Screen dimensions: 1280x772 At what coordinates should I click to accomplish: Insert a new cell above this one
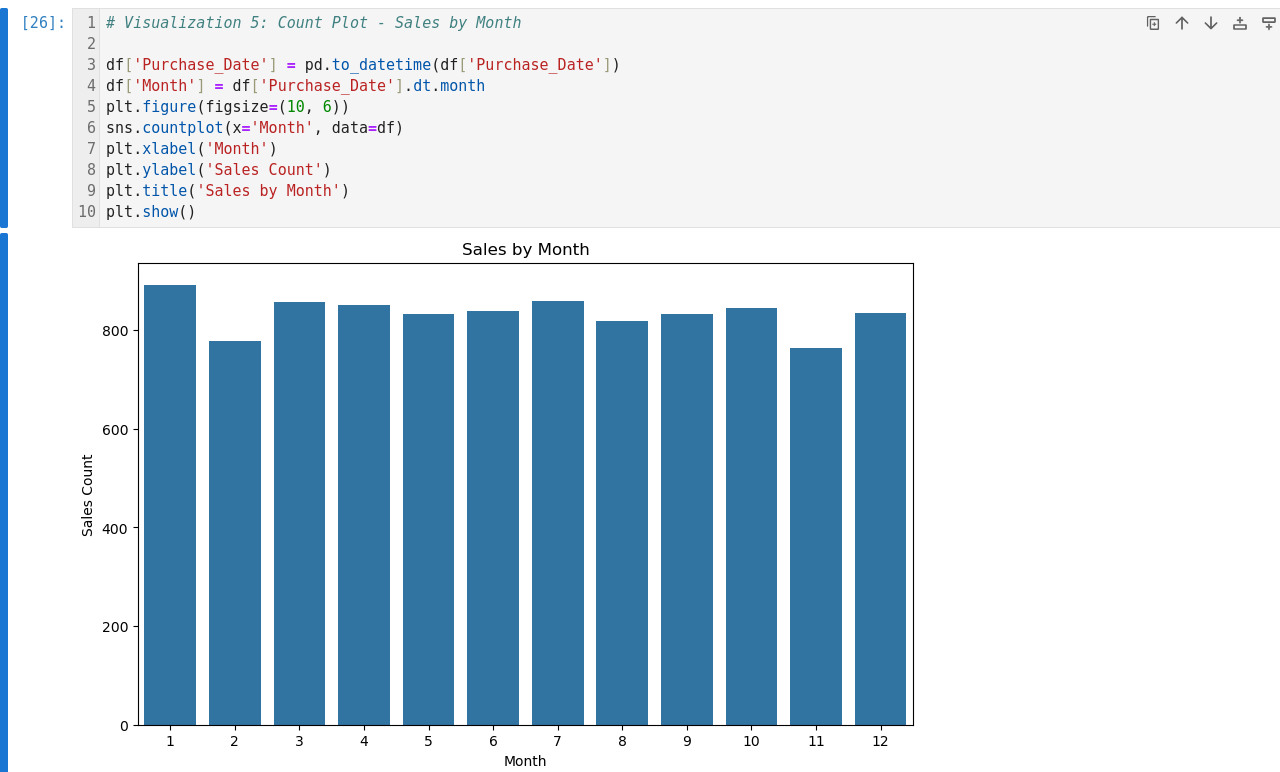pyautogui.click(x=1240, y=23)
